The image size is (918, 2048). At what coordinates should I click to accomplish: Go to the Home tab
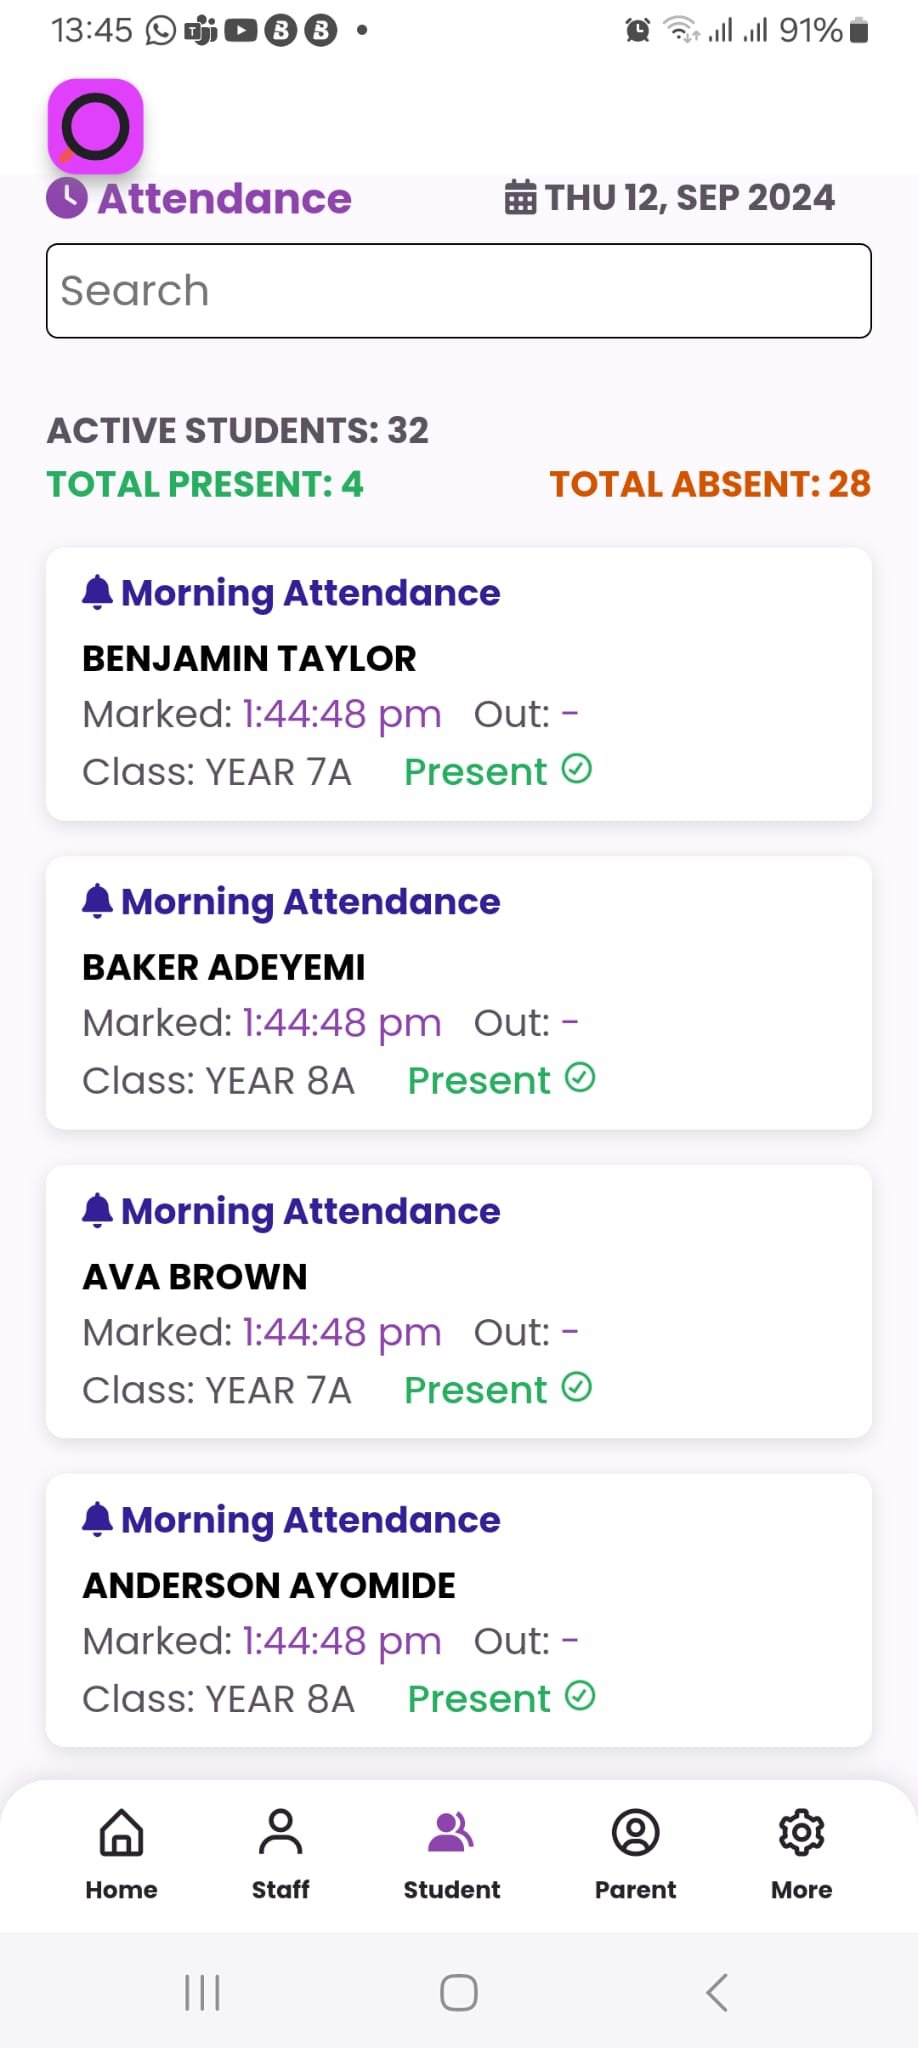(121, 1854)
